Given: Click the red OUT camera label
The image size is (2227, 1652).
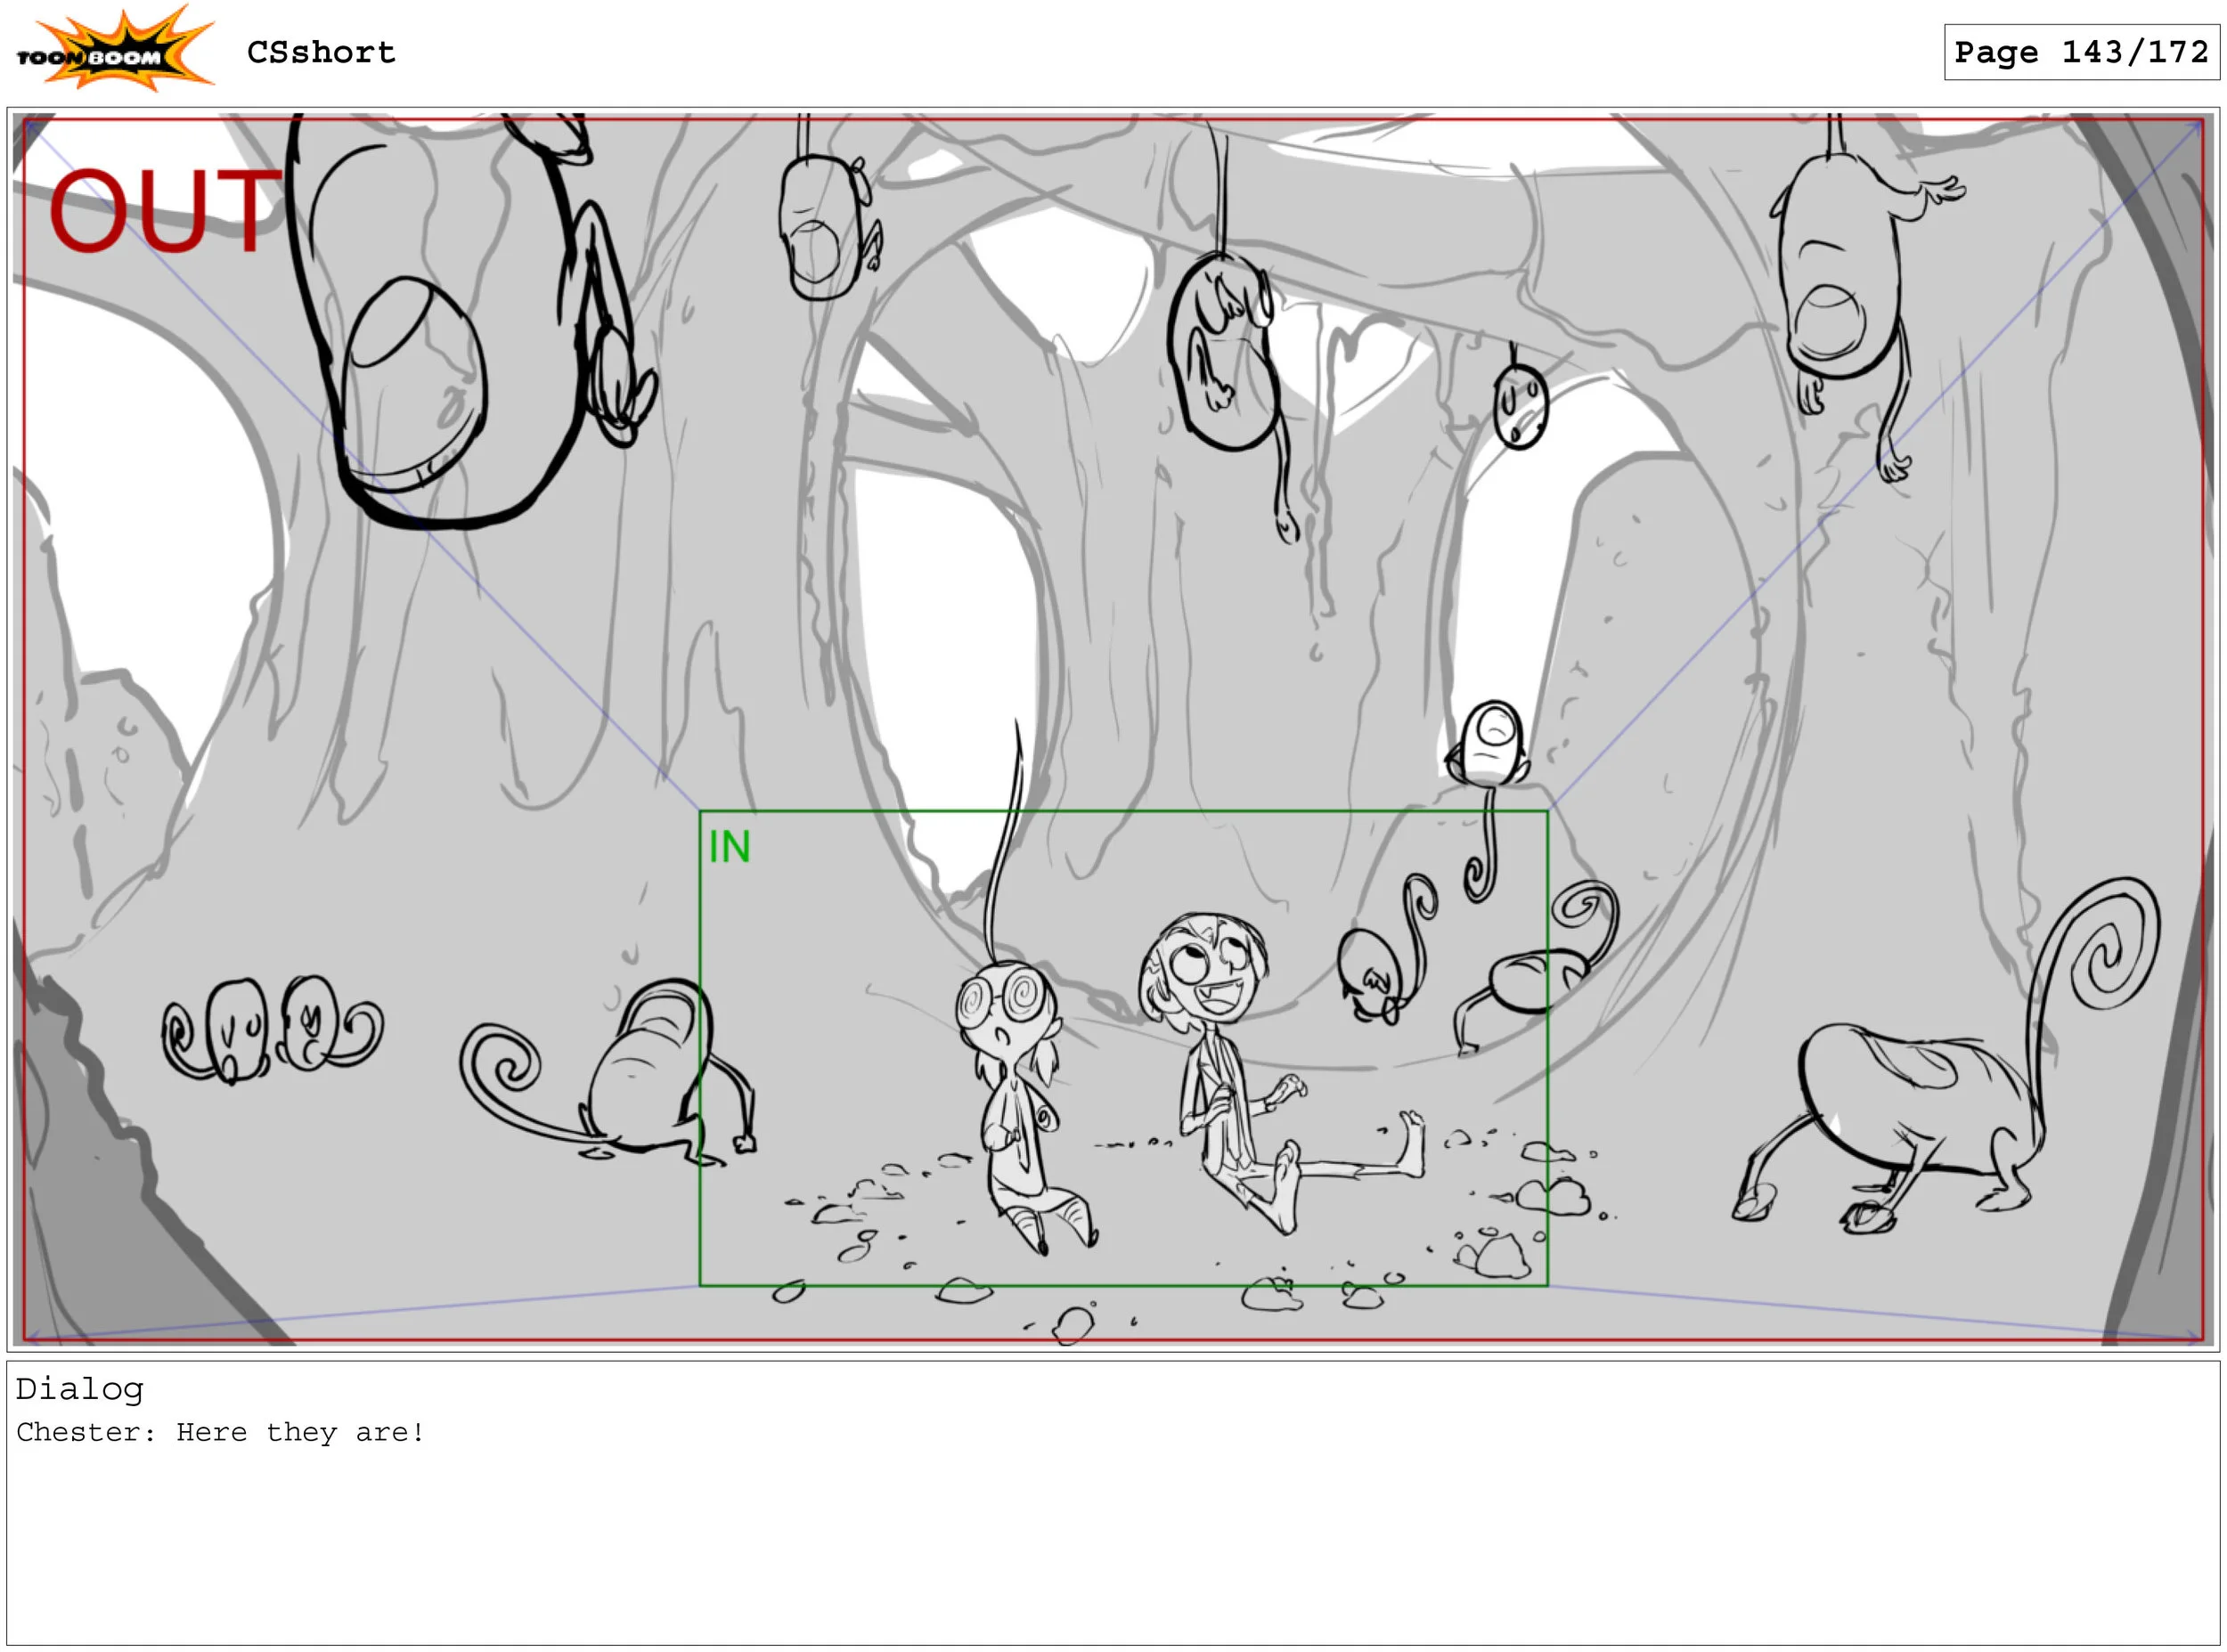Looking at the screenshot, I should click(165, 211).
